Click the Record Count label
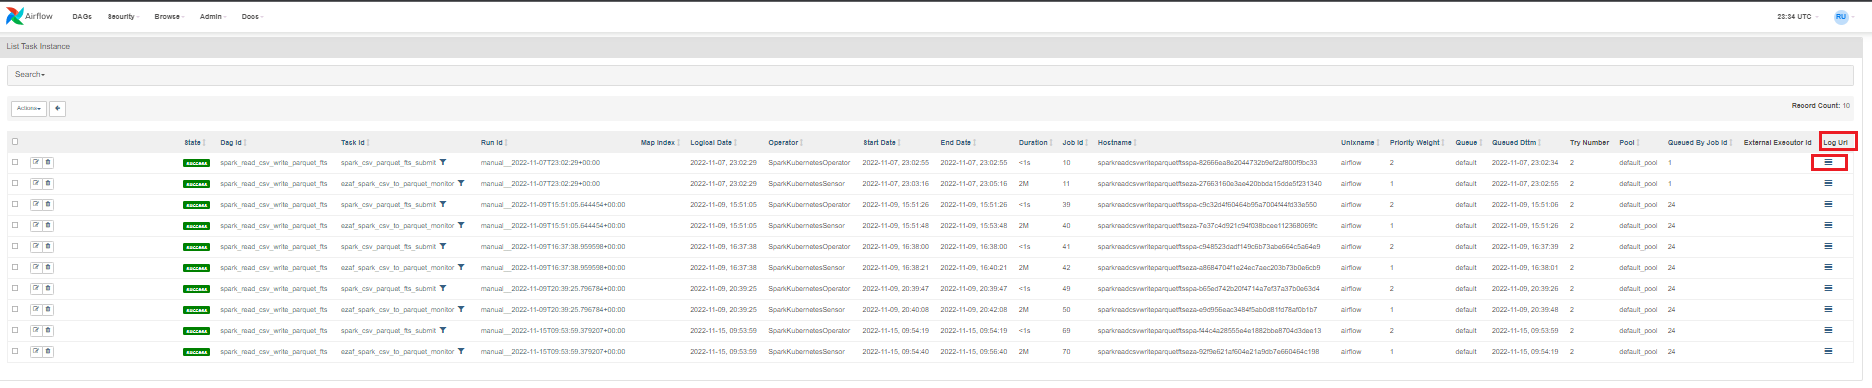This screenshot has width=1872, height=388. 1816,105
